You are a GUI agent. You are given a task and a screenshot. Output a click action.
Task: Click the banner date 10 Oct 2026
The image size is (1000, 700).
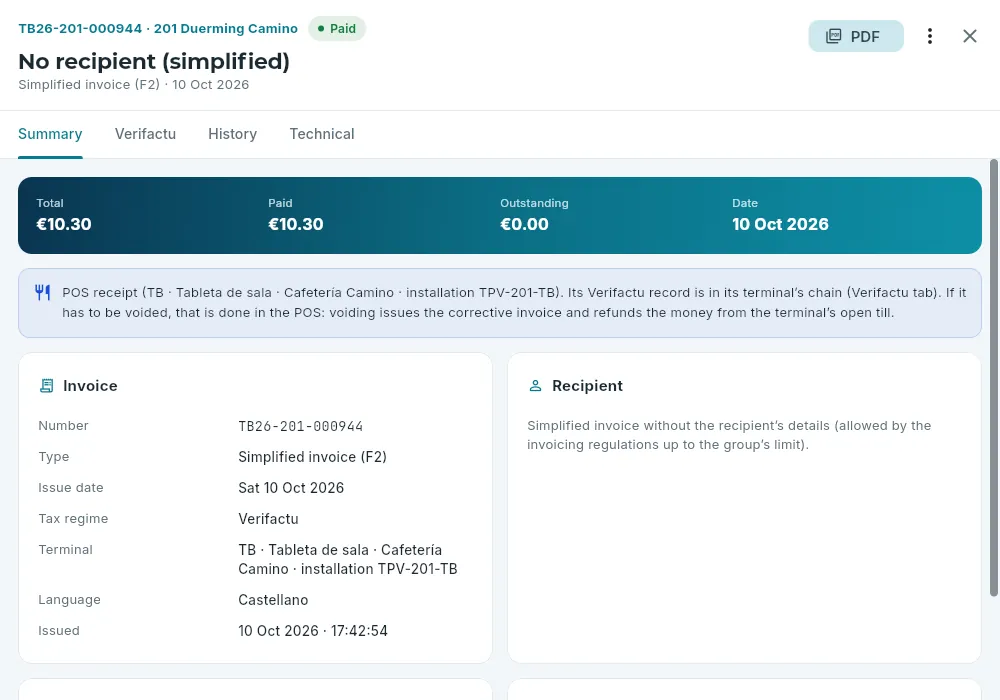click(x=781, y=224)
